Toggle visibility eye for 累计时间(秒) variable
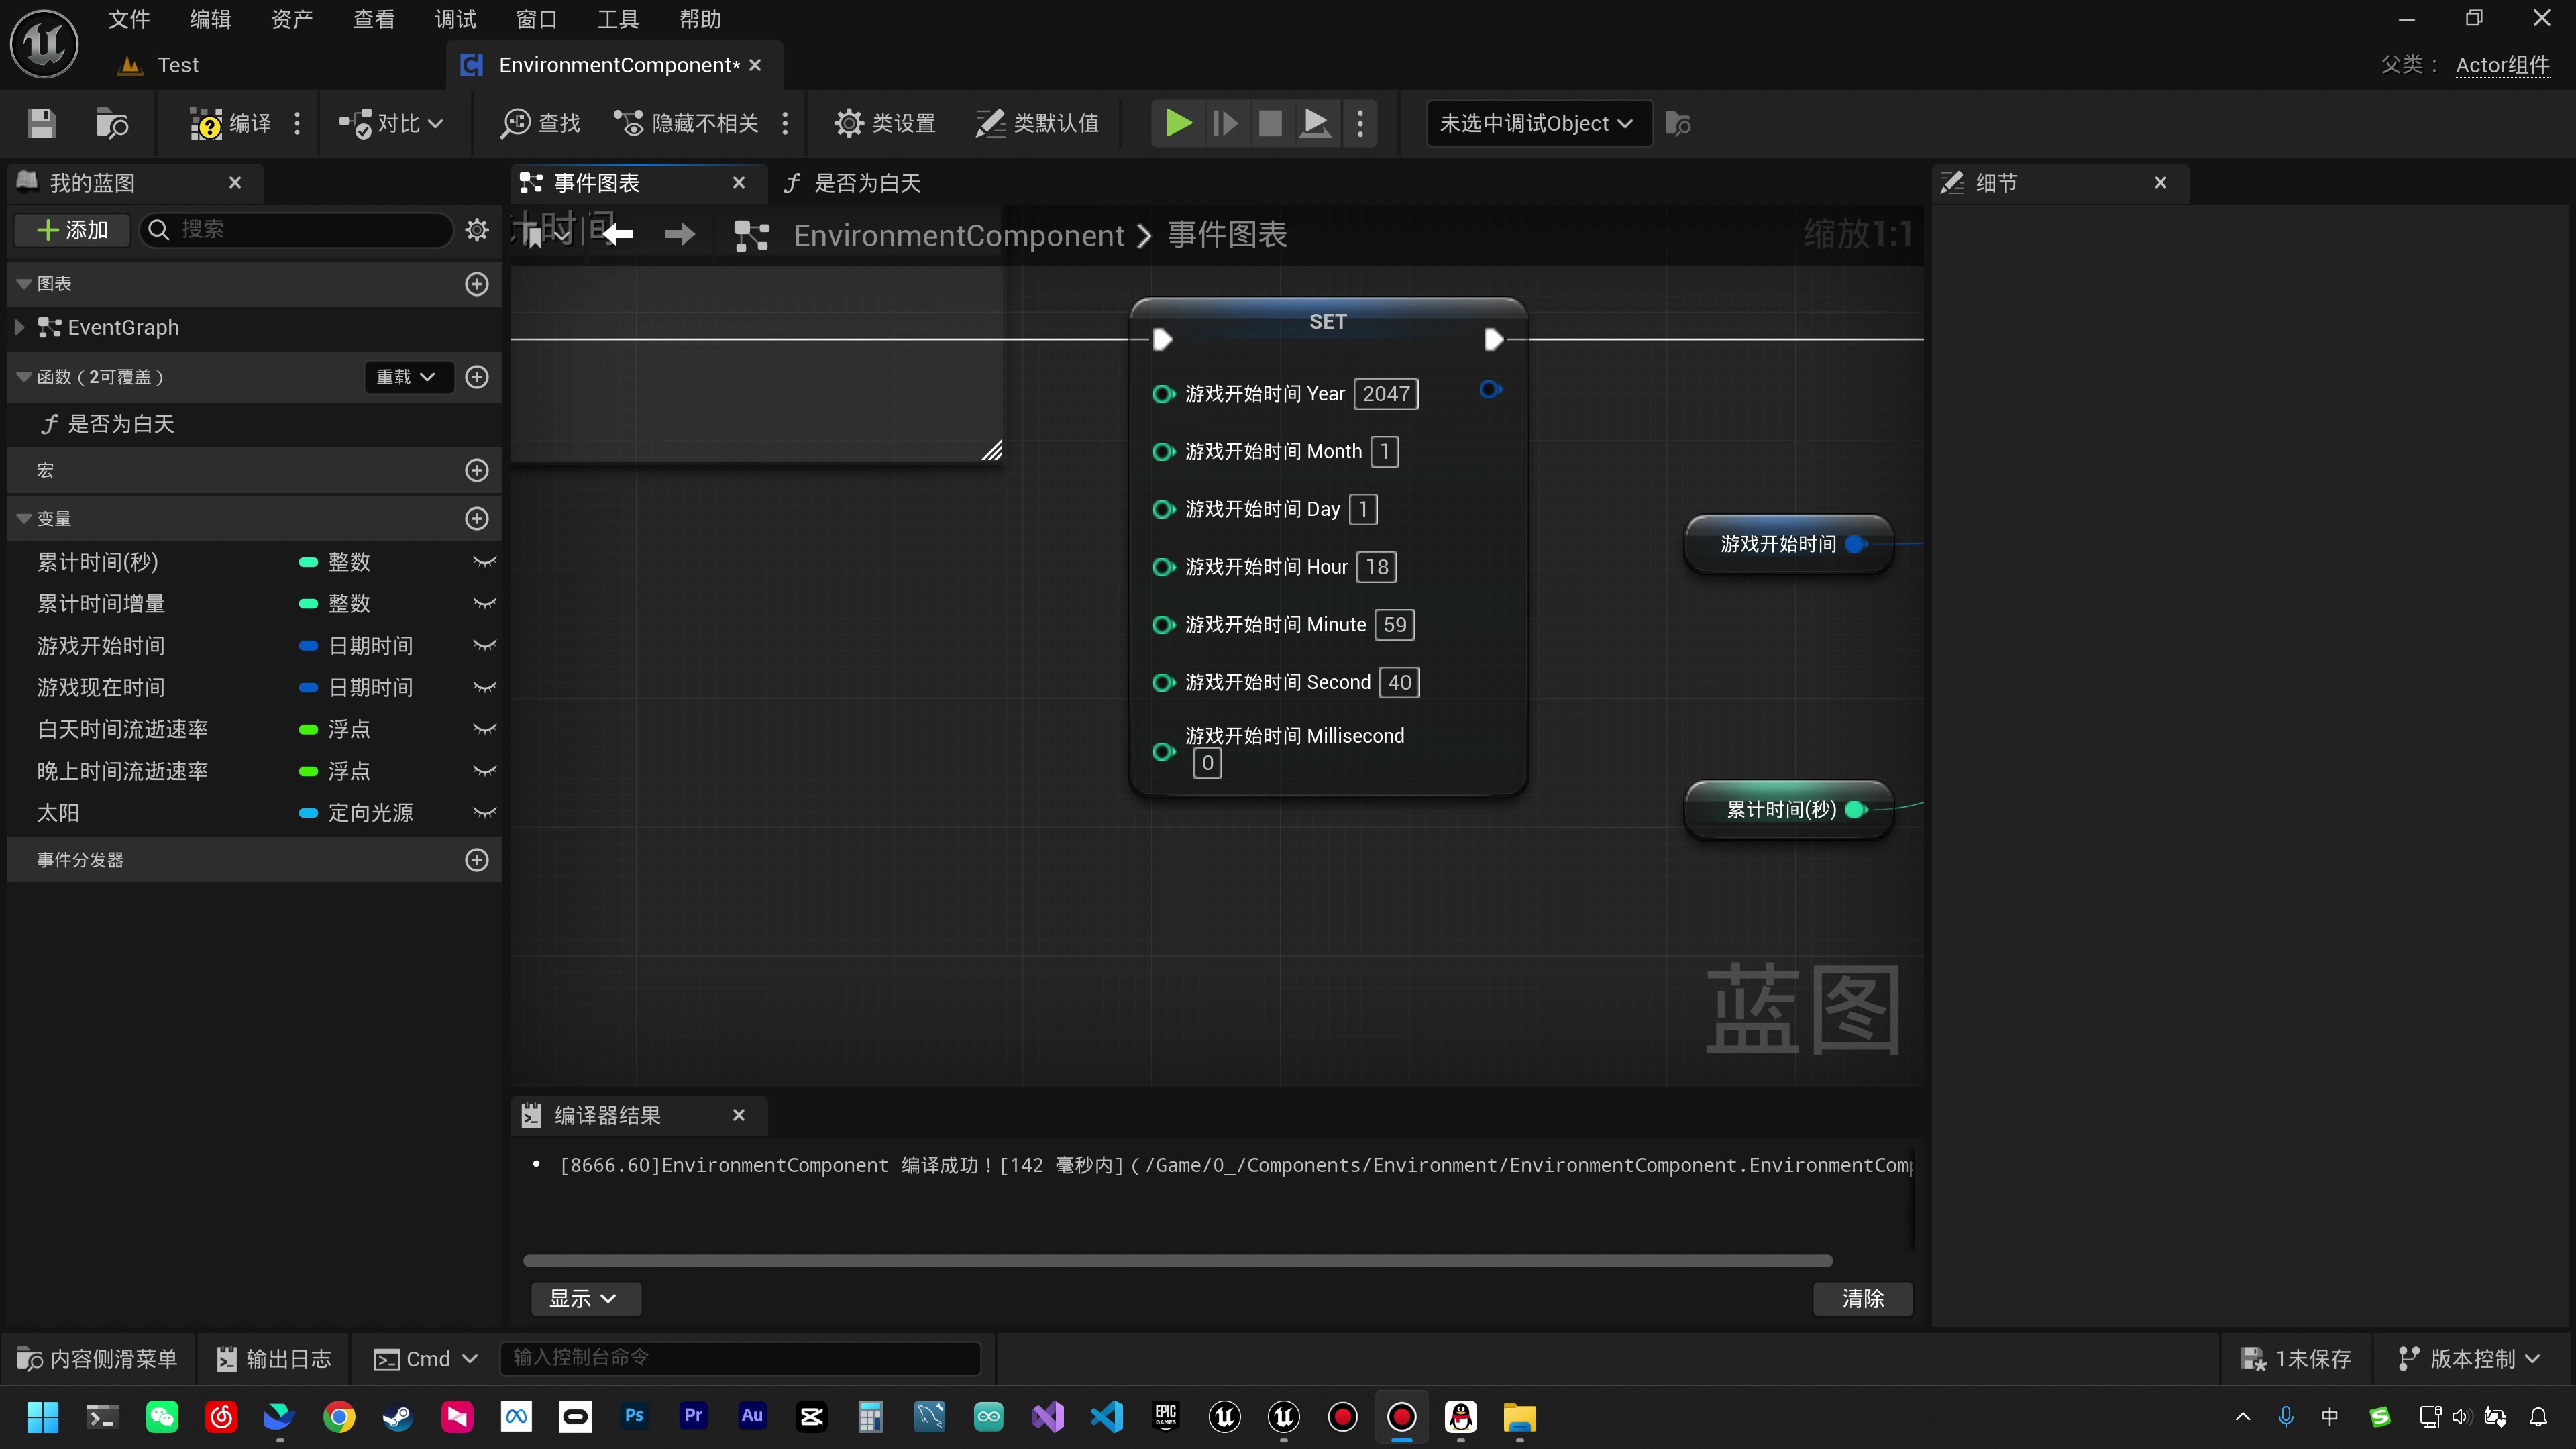This screenshot has height=1449, width=2576. [x=485, y=562]
